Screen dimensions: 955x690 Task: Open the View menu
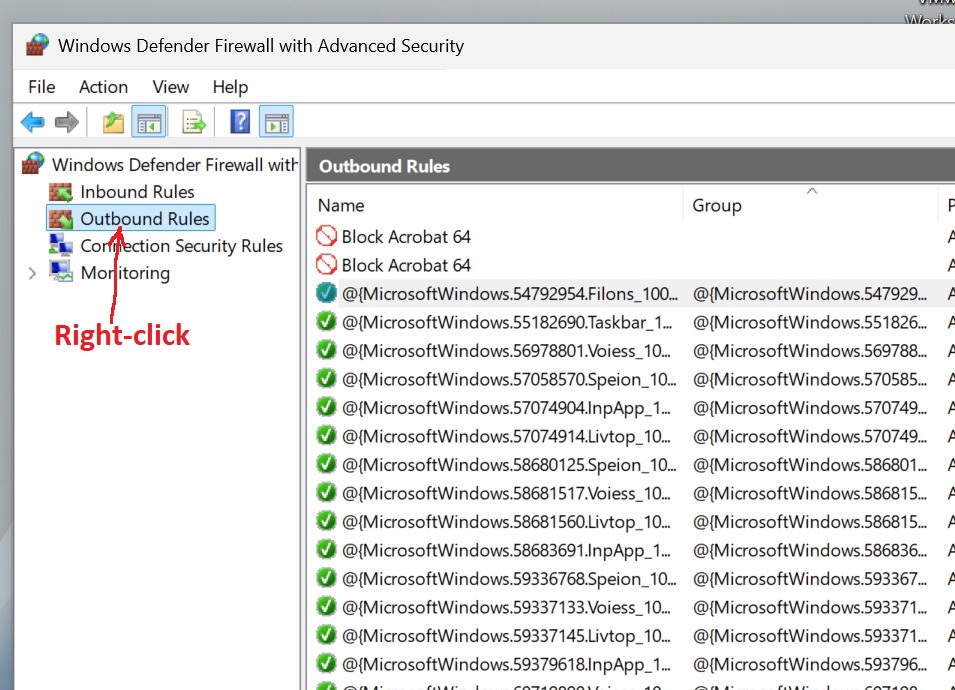coord(171,87)
